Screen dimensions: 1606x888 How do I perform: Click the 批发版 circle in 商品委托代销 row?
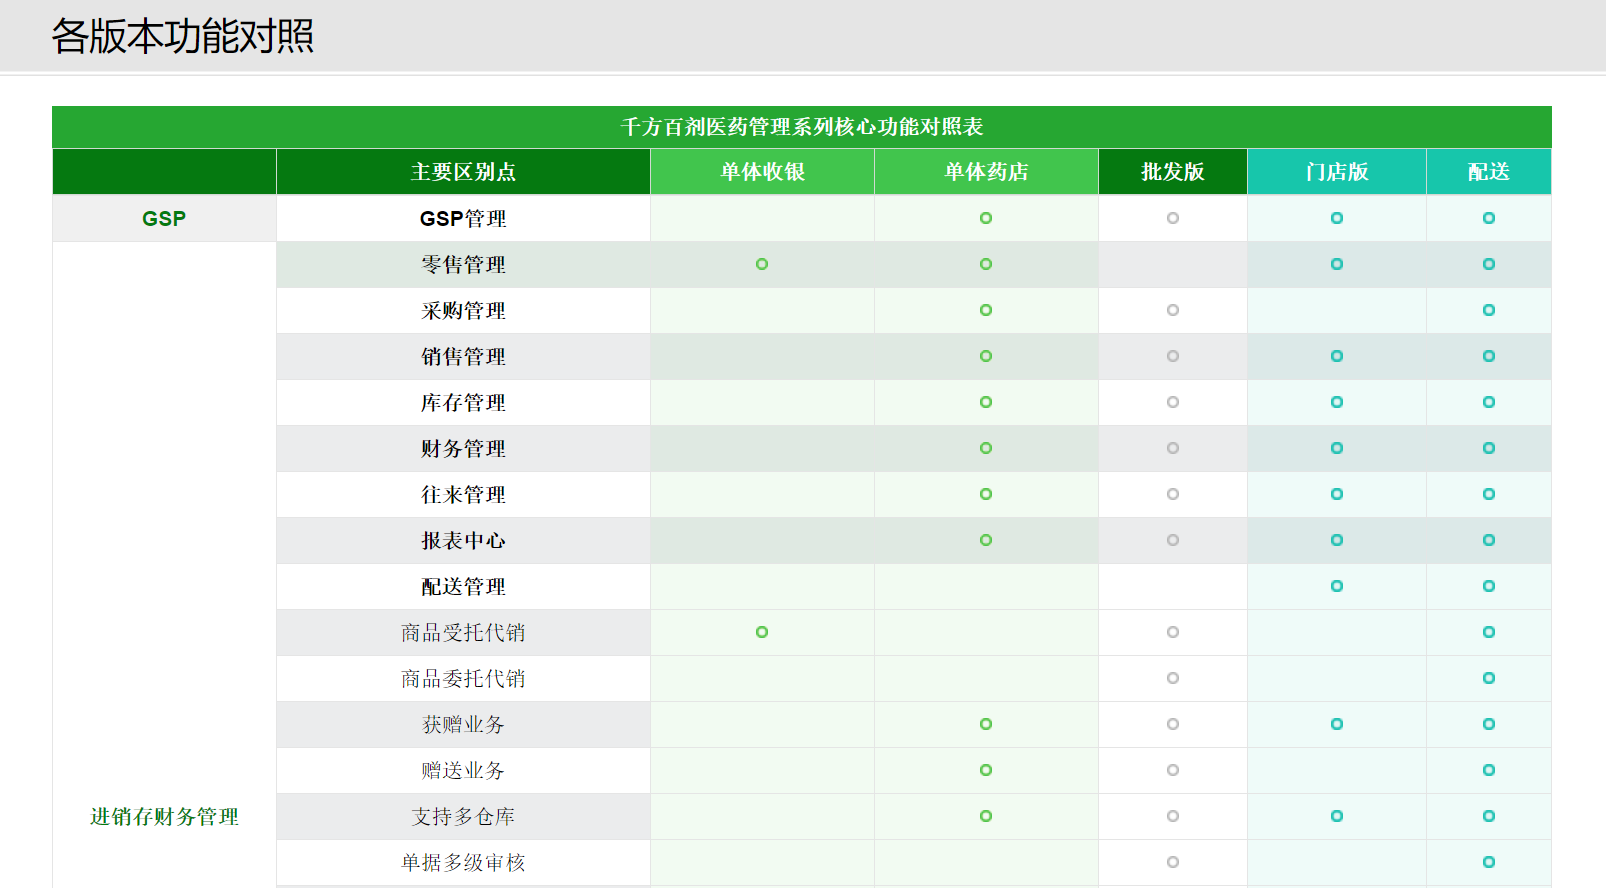pos(1173,678)
